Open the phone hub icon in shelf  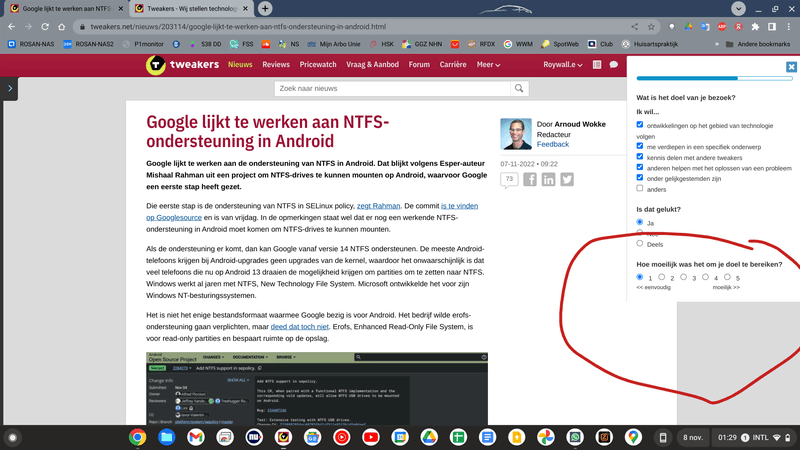[663, 437]
